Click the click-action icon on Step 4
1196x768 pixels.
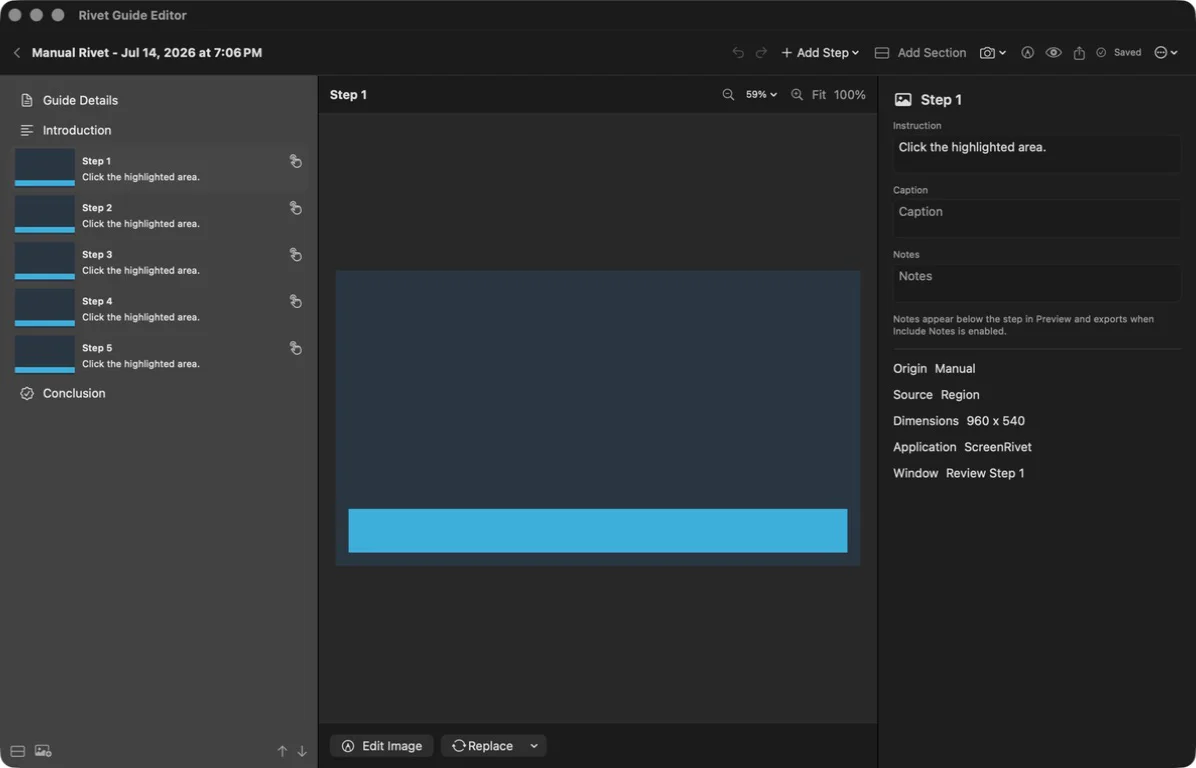tap(295, 301)
